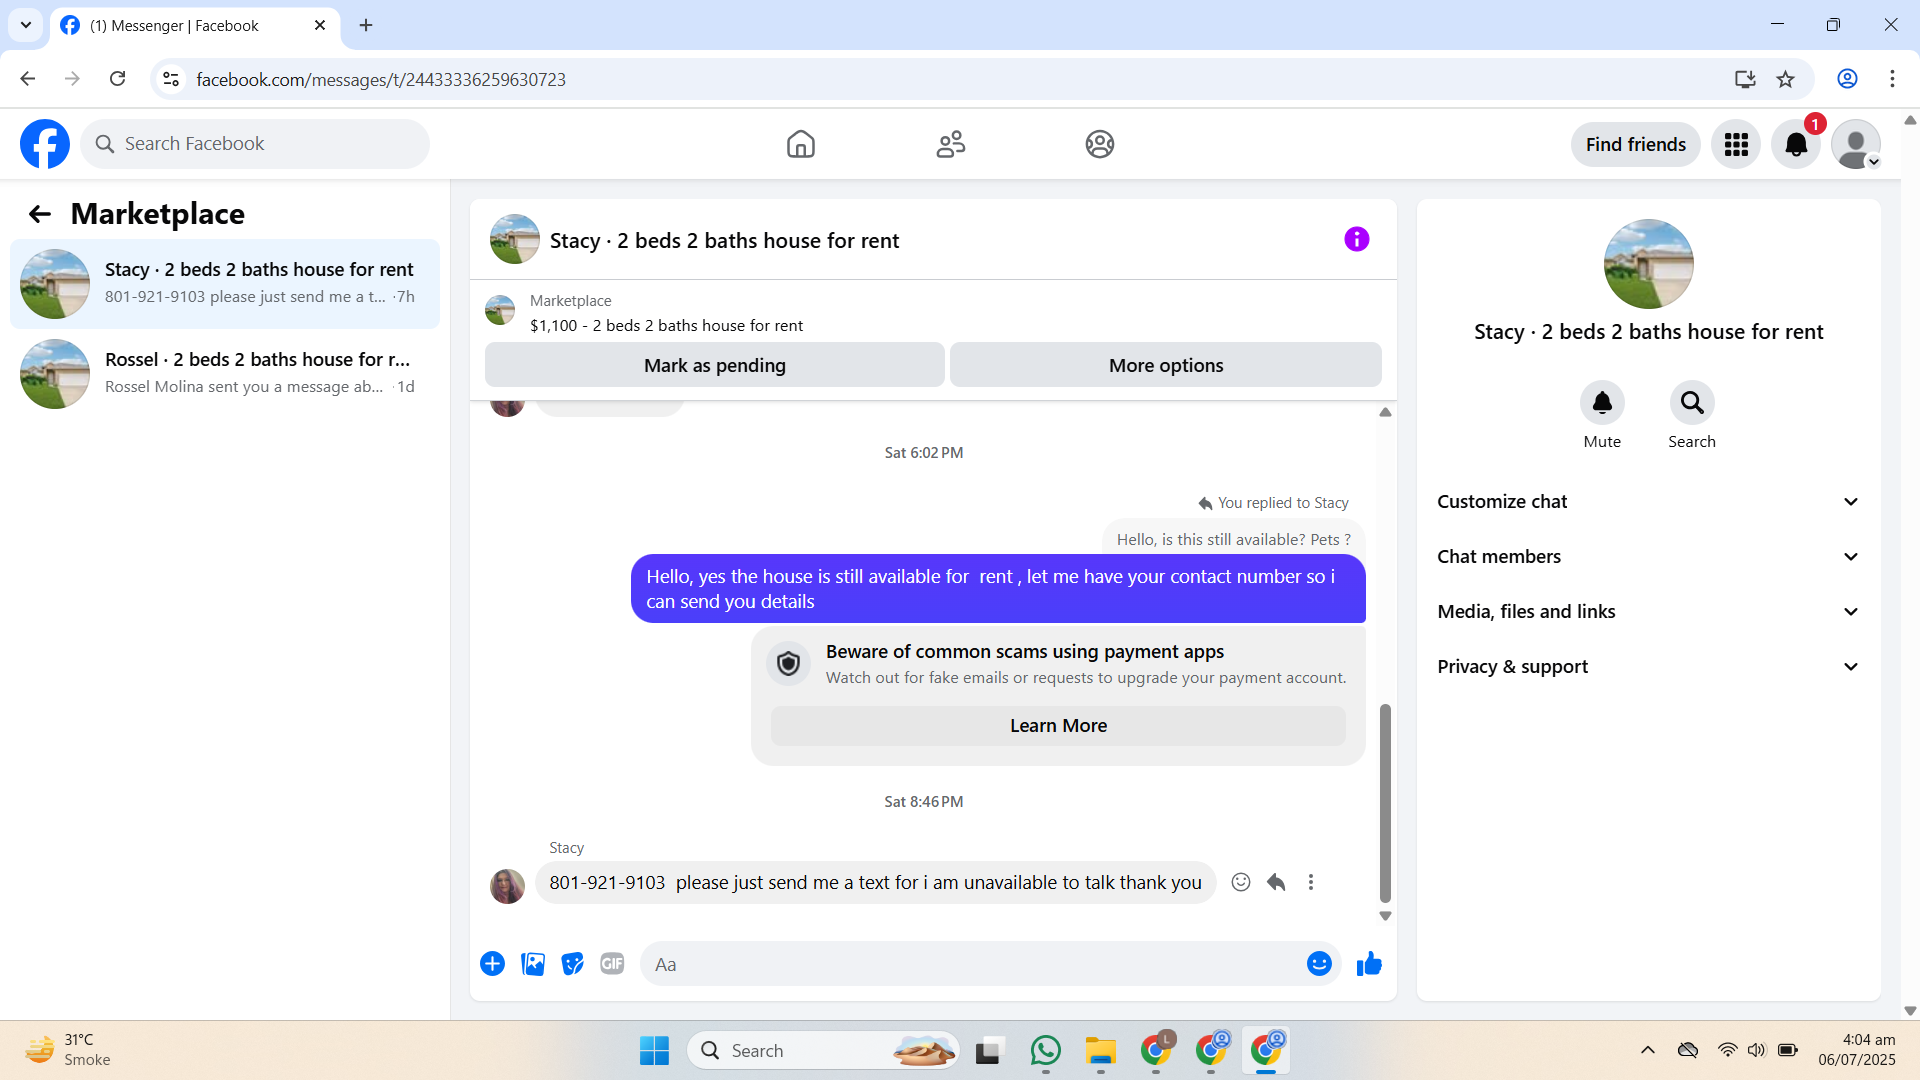This screenshot has height=1080, width=1920.
Task: Click Learn More on scam warning
Action: (x=1058, y=726)
